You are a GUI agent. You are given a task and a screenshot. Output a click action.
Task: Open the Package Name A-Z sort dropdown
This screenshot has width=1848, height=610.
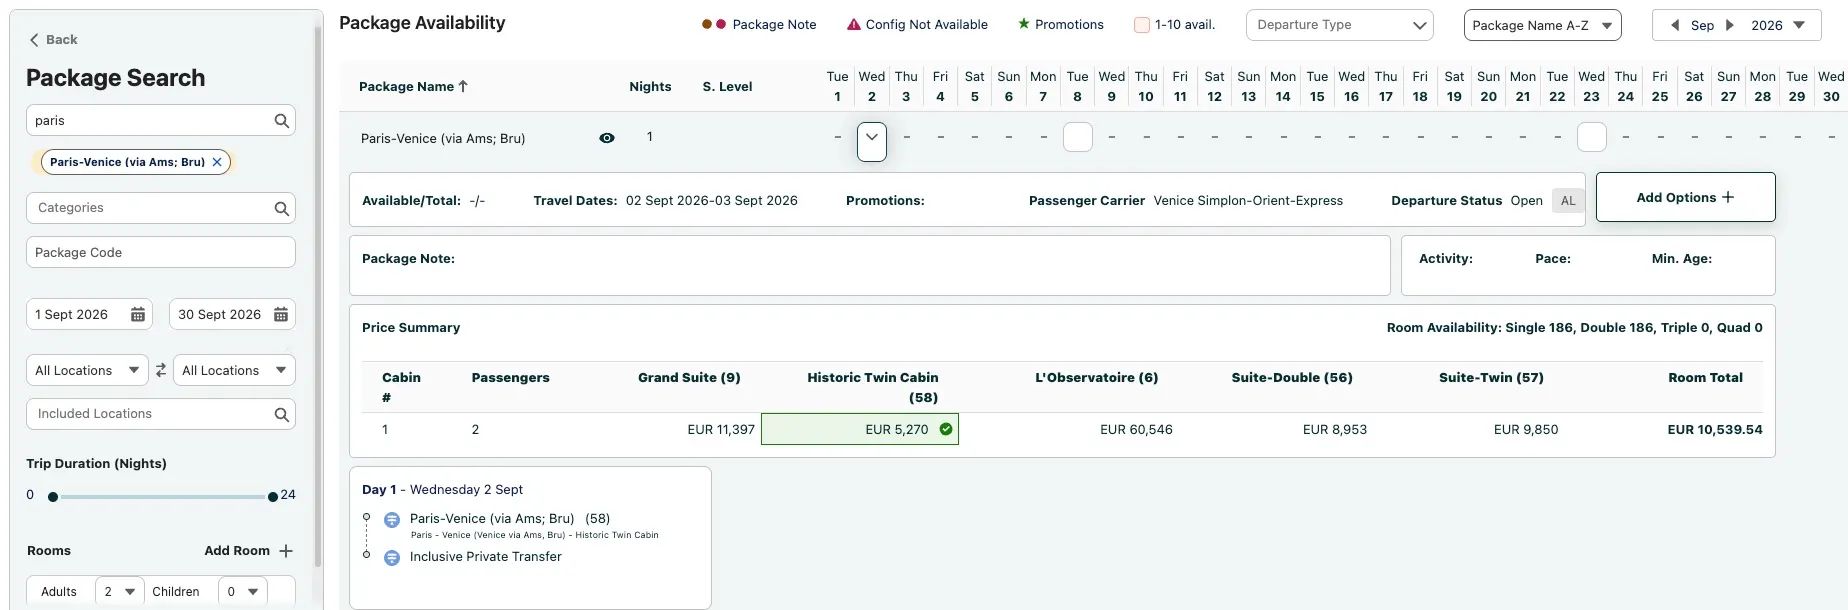1542,26
